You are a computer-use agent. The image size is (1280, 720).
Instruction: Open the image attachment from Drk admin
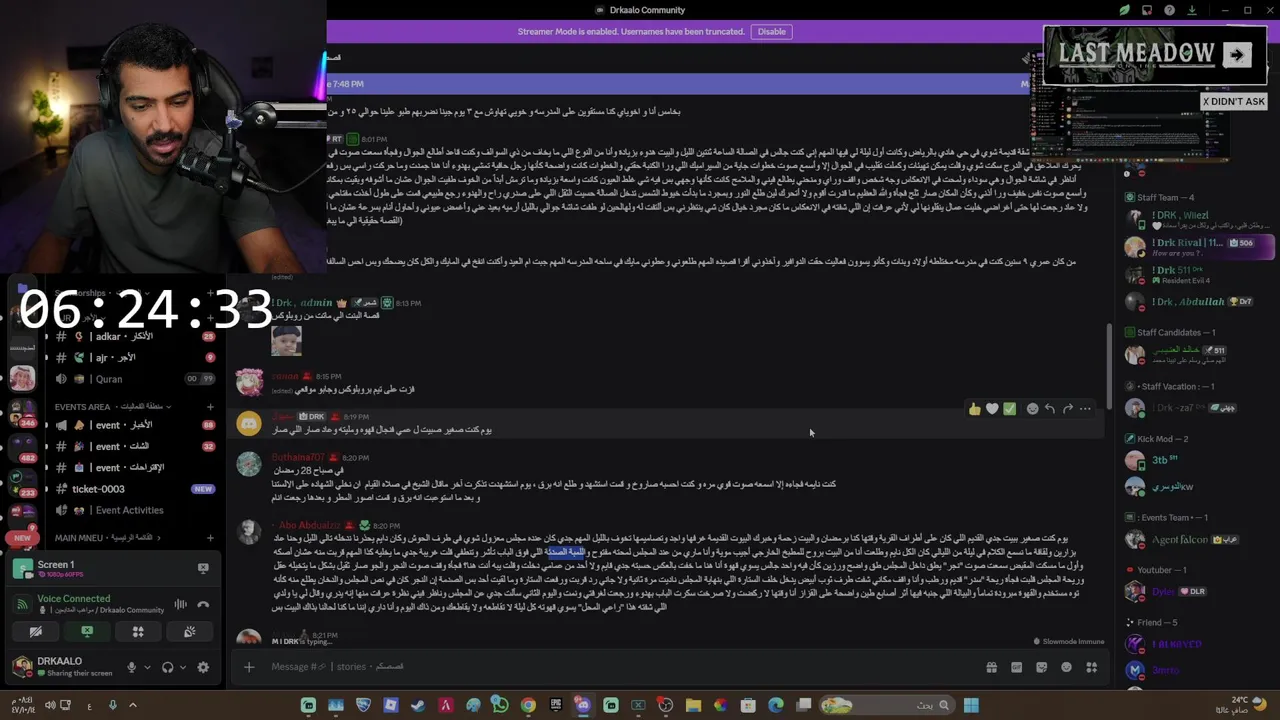[x=286, y=341]
